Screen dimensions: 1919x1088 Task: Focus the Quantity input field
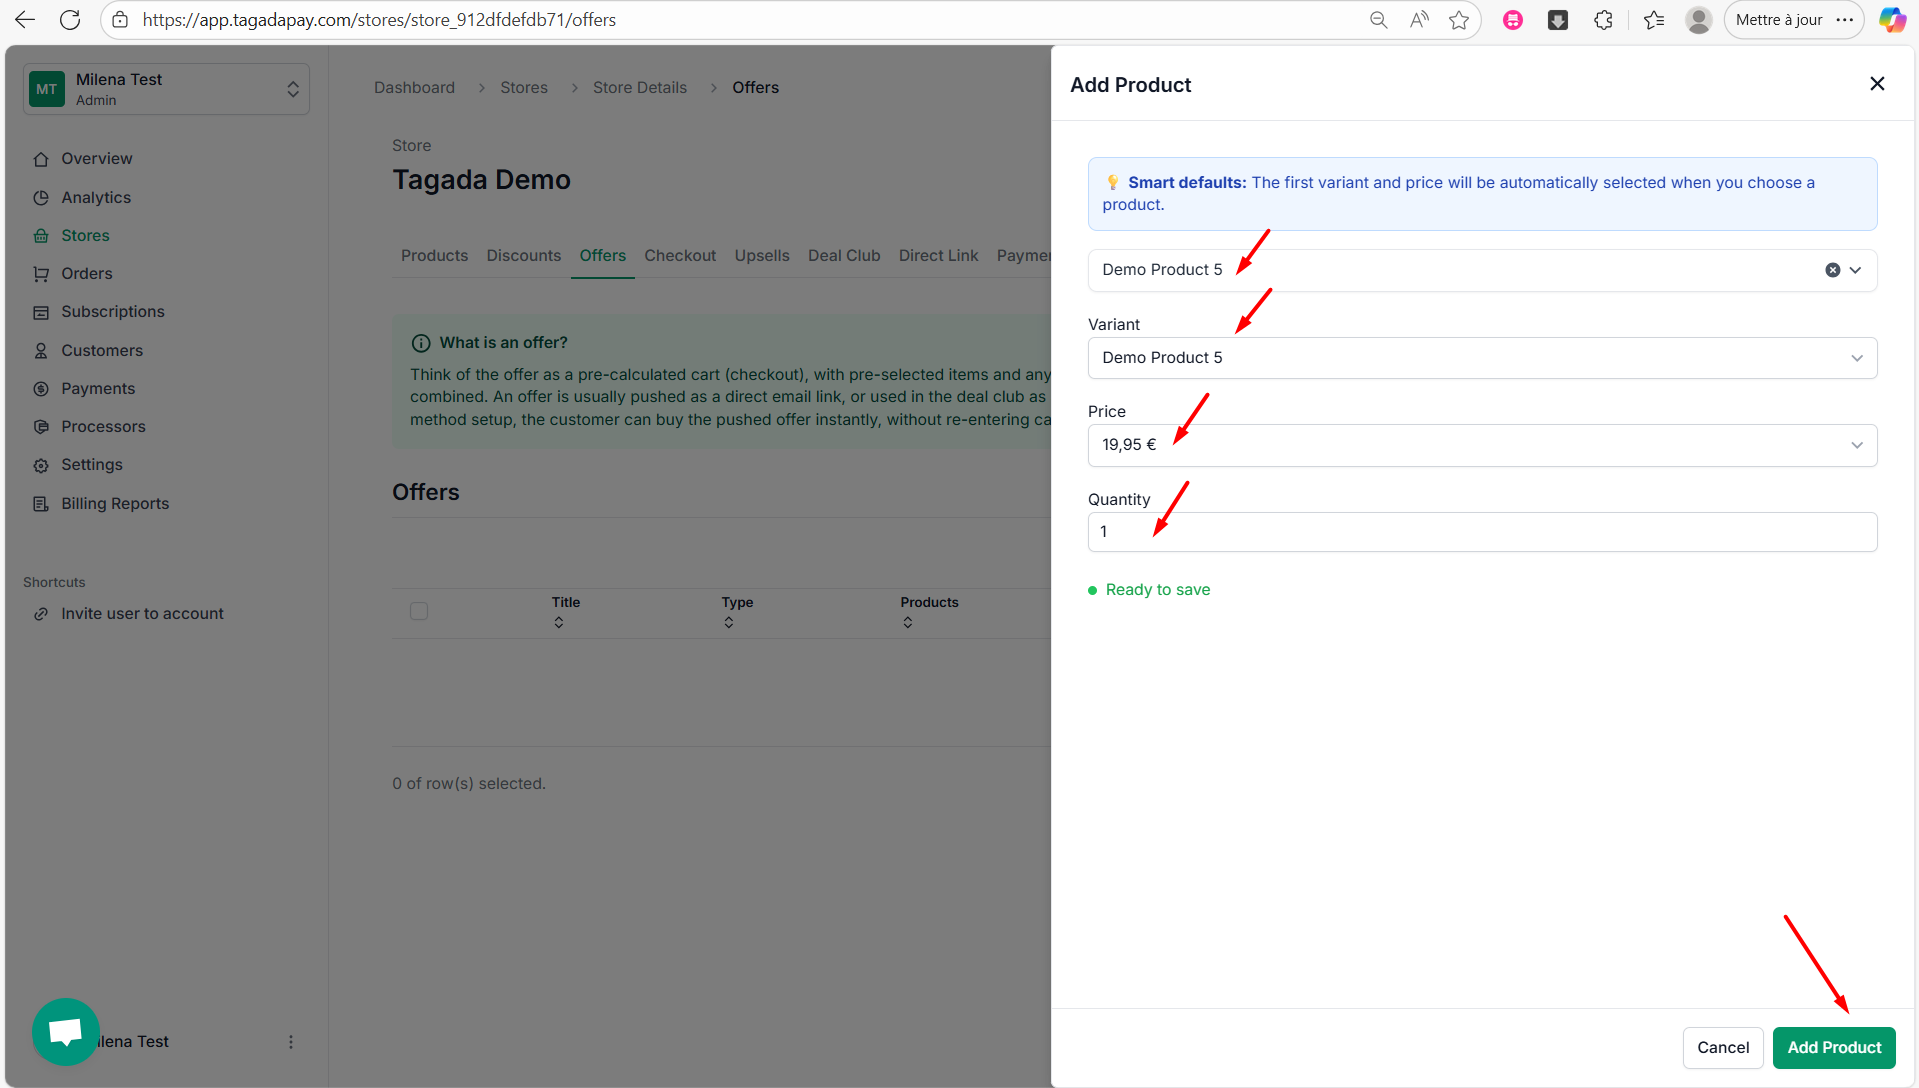(1482, 532)
